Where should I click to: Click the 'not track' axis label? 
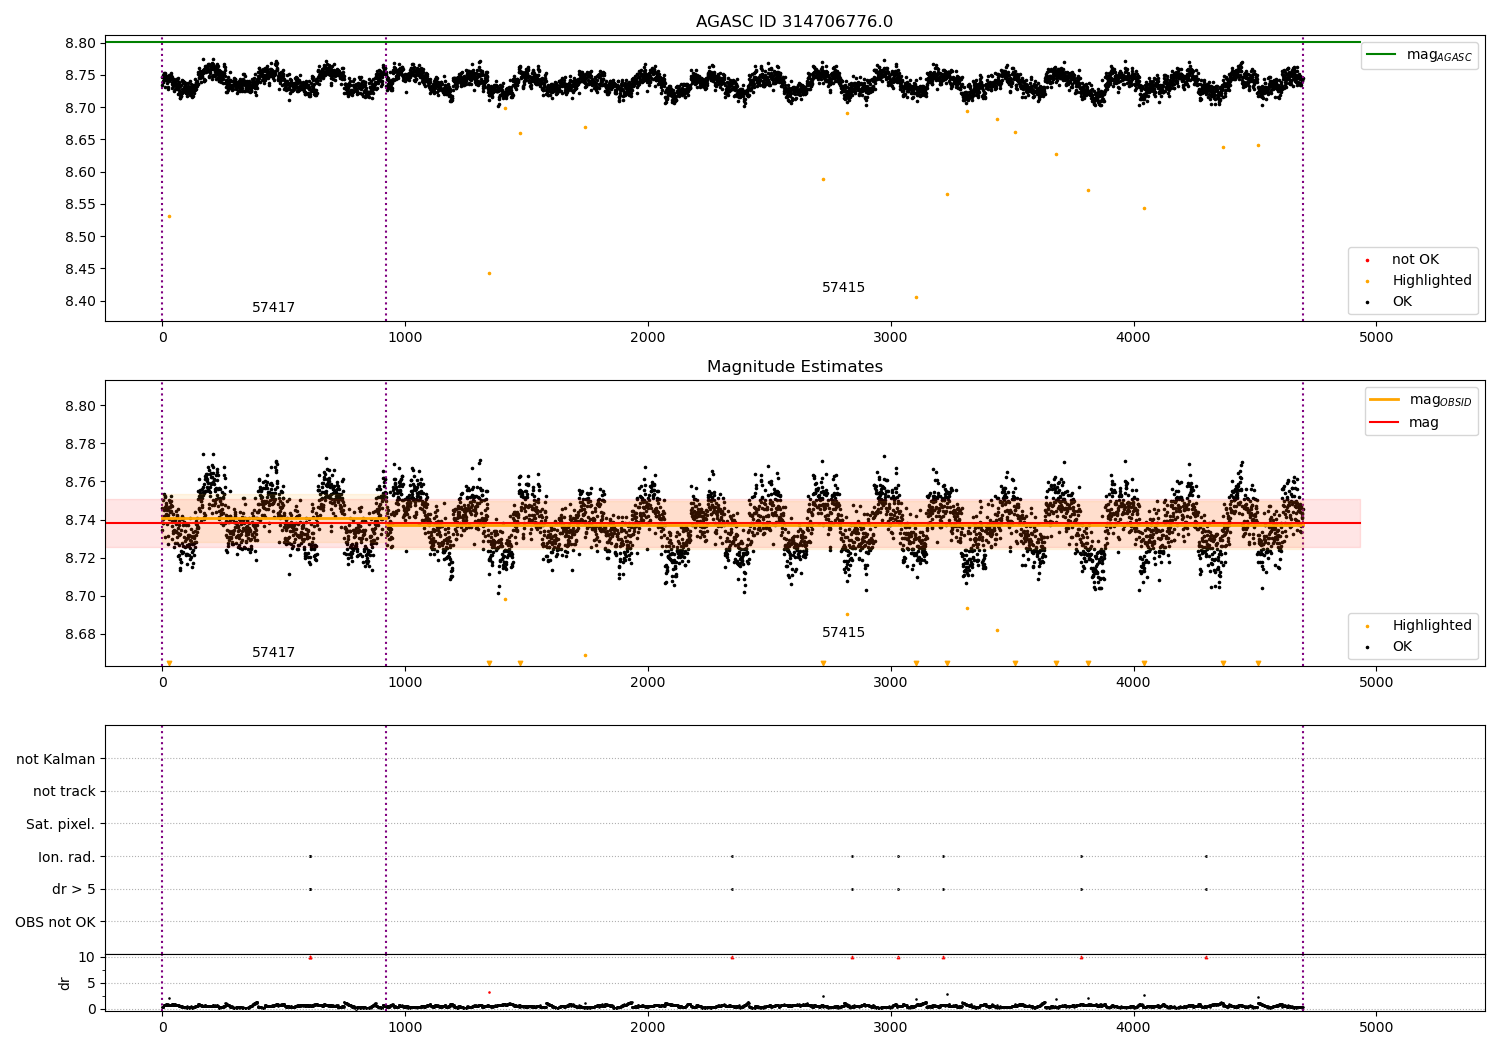64,792
